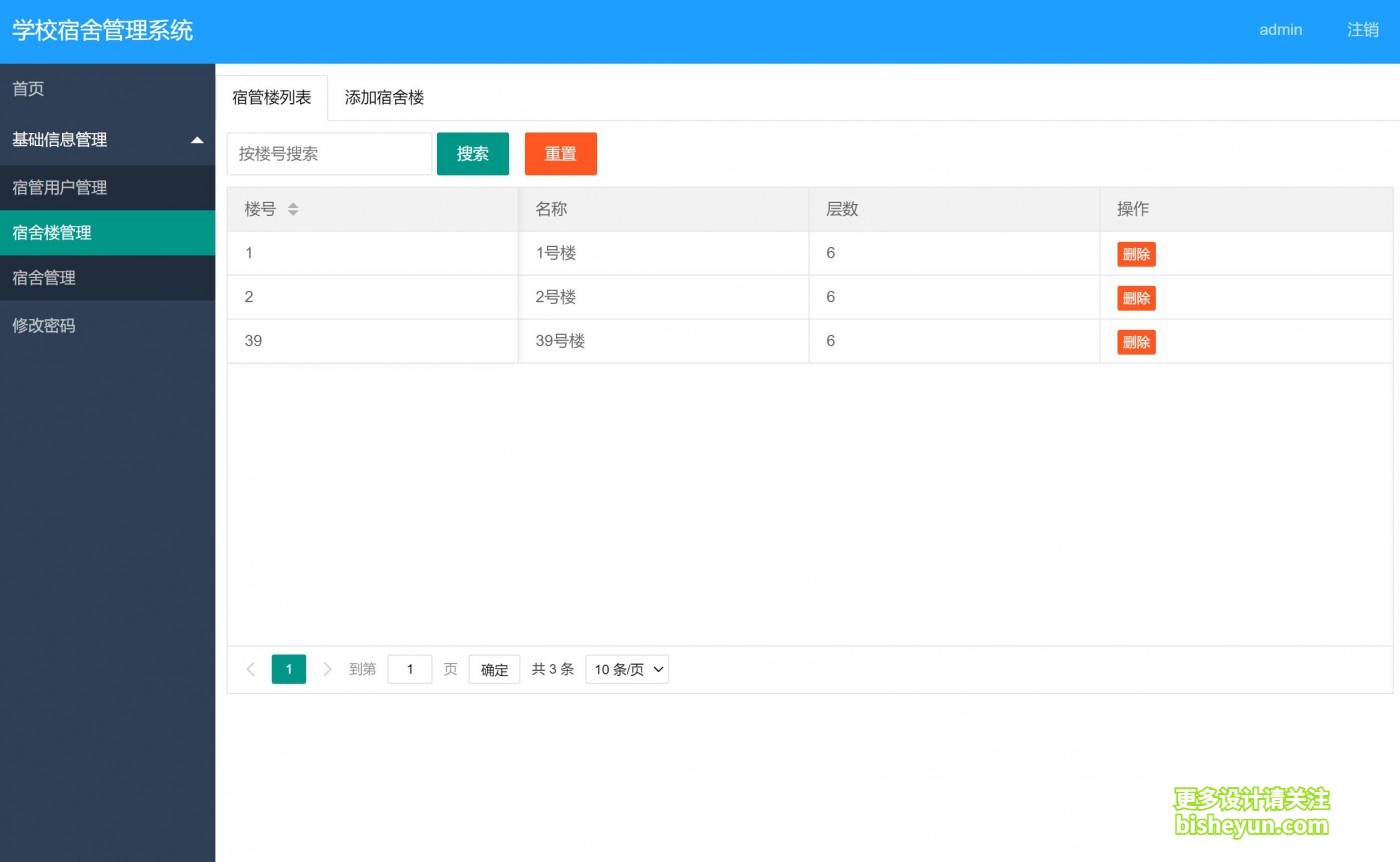Image resolution: width=1400 pixels, height=862 pixels.
Task: Switch to the 宿管楼列表 tab
Action: click(272, 98)
